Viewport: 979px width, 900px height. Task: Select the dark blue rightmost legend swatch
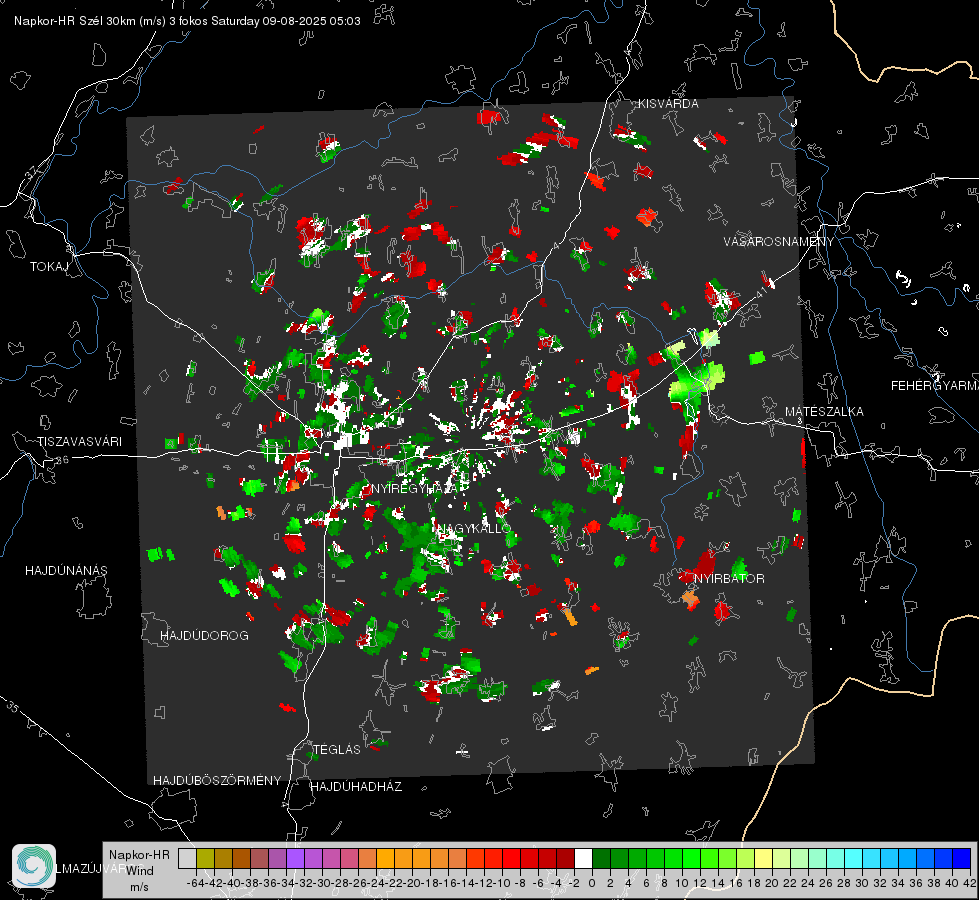pos(962,858)
